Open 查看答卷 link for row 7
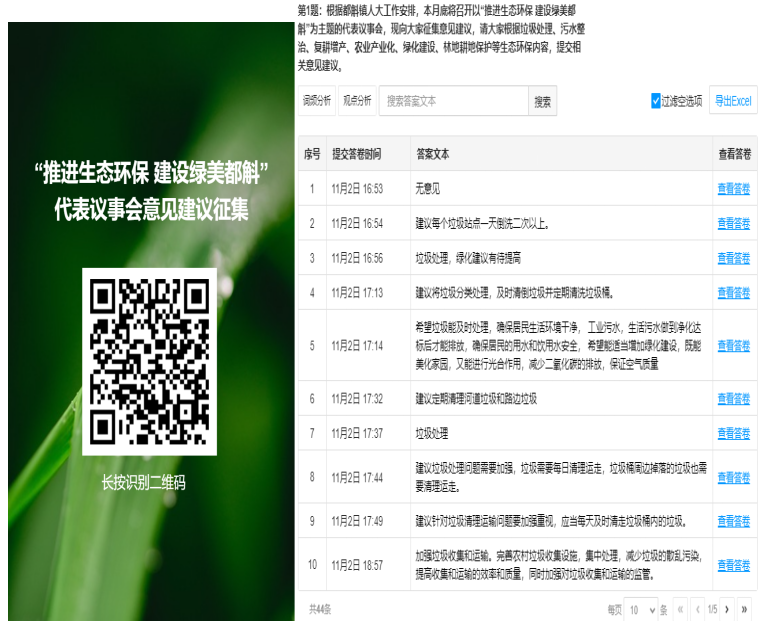Viewport: 760px width, 630px height. click(x=734, y=433)
